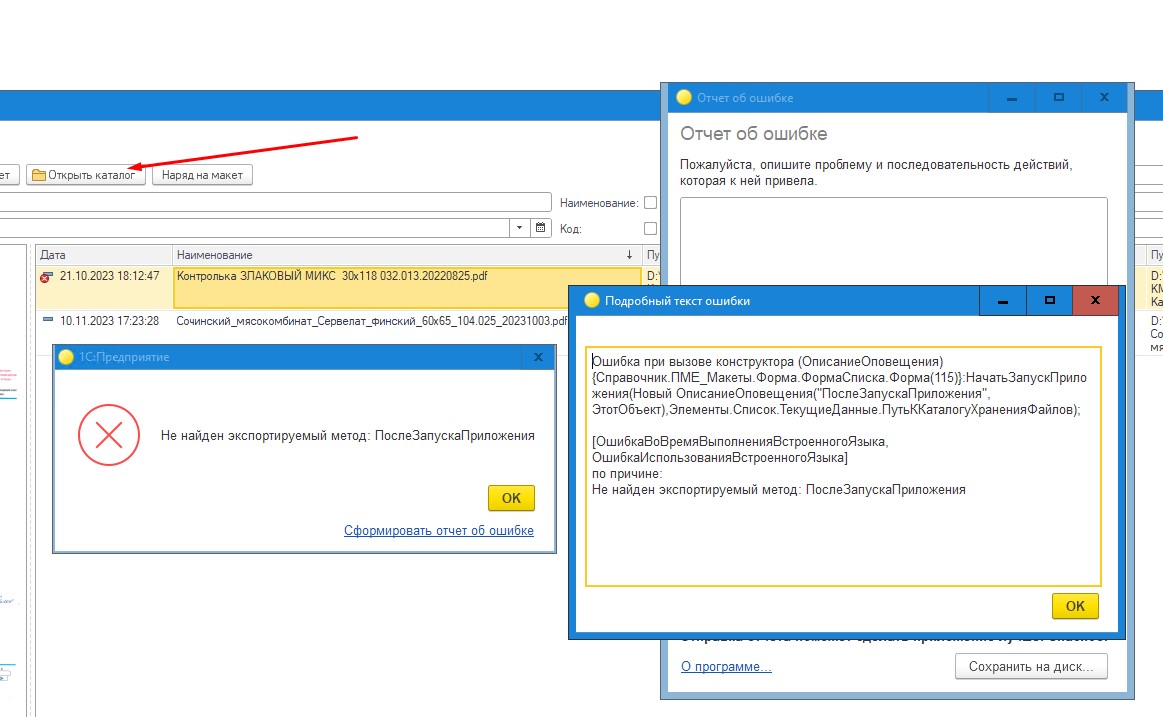Maximize the Подробный текст ошибки window
Viewport: 1163px width, 717px height.
pyautogui.click(x=1050, y=300)
